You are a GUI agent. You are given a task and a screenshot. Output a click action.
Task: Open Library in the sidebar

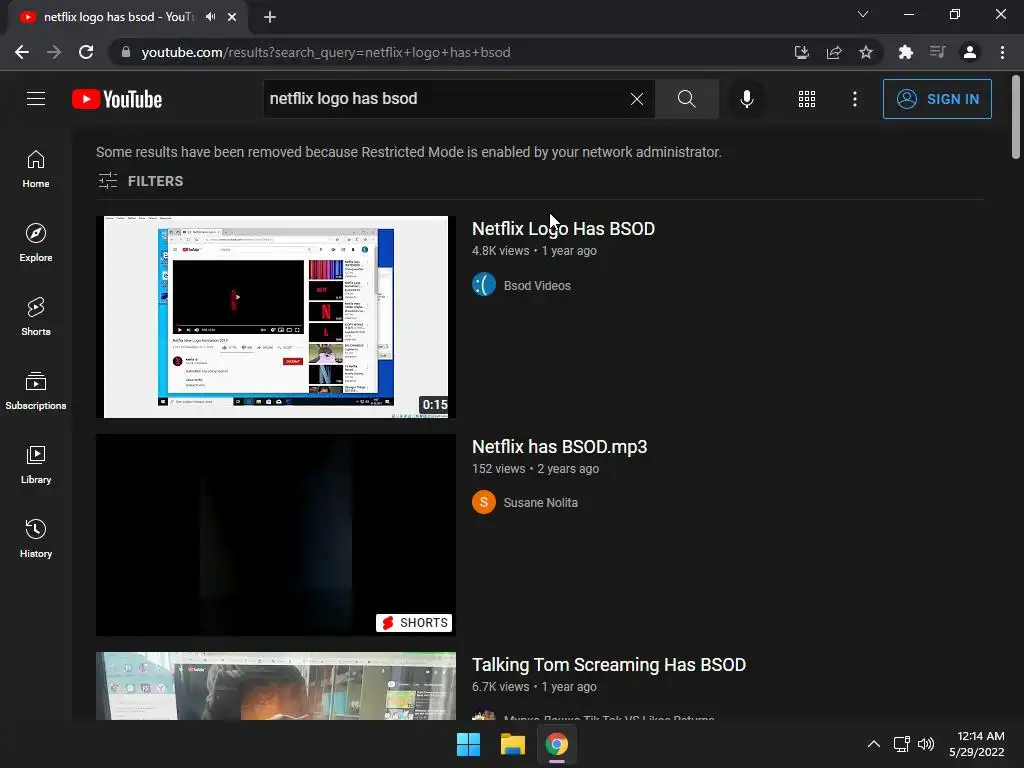tap(36, 465)
